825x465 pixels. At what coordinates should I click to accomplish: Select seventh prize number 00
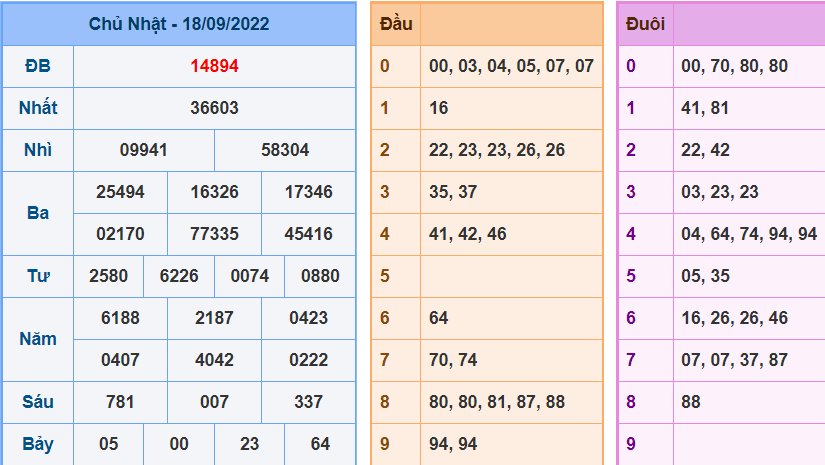pyautogui.click(x=179, y=444)
